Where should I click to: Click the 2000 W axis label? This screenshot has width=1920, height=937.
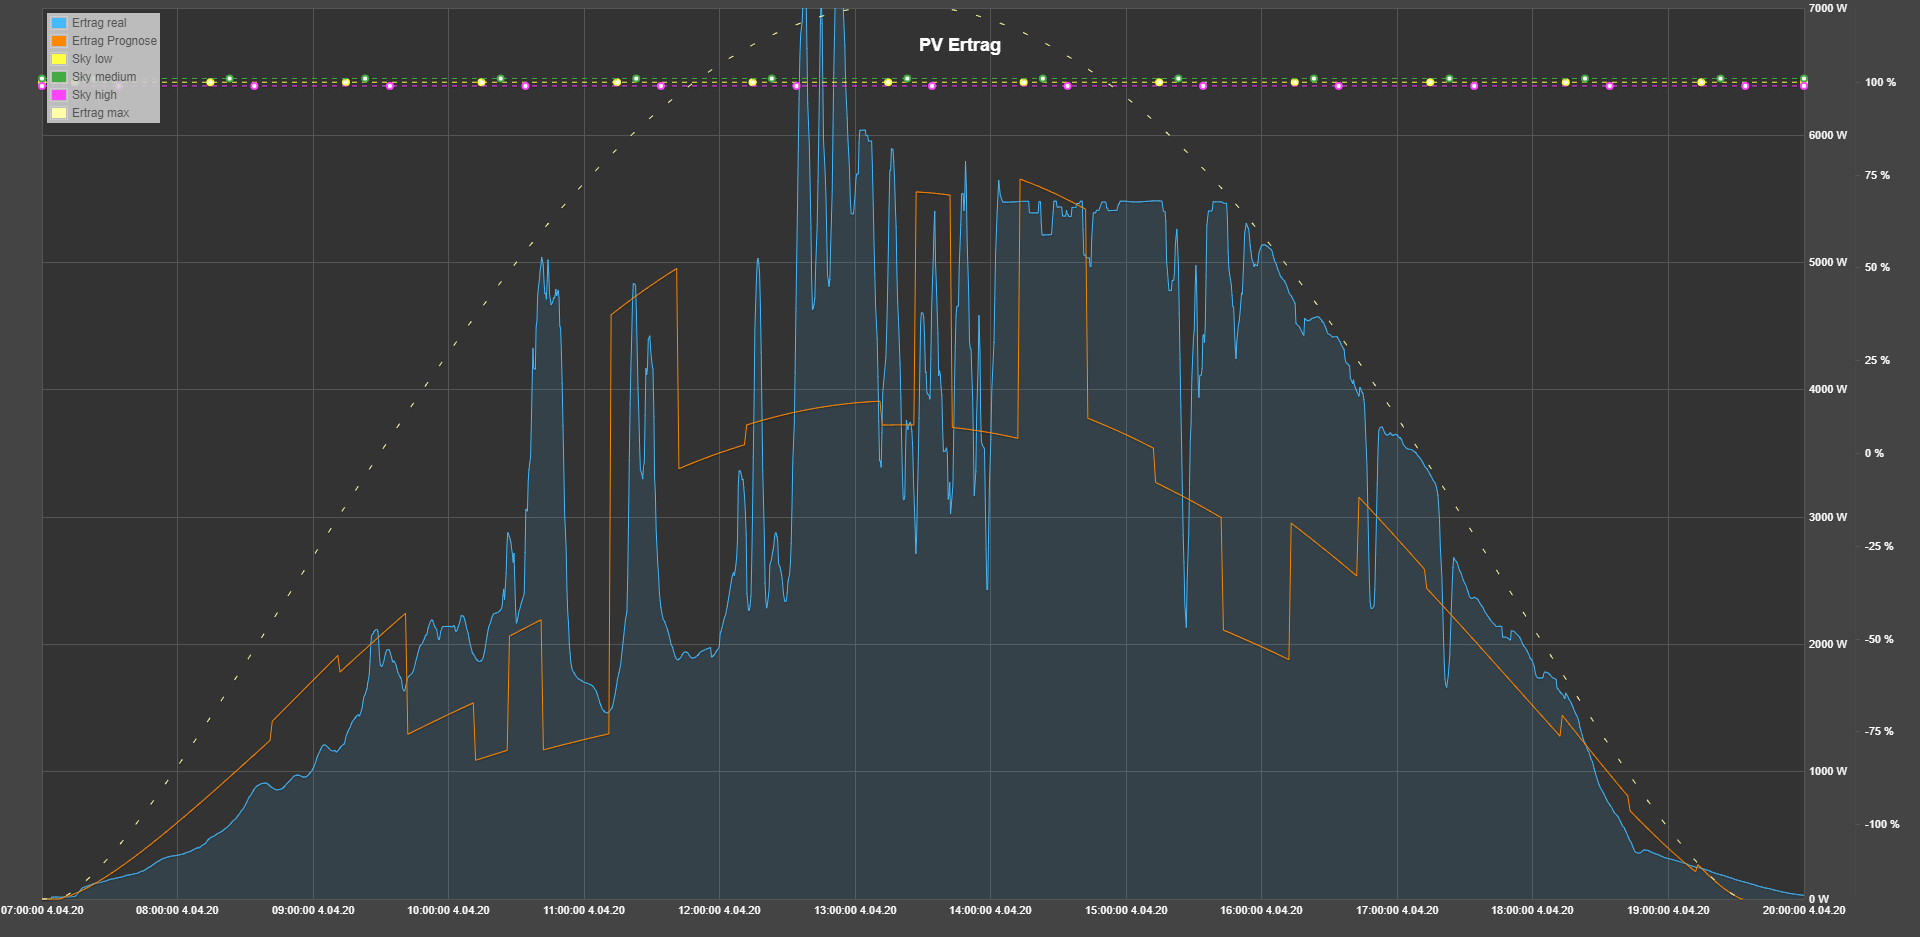[x=1828, y=644]
